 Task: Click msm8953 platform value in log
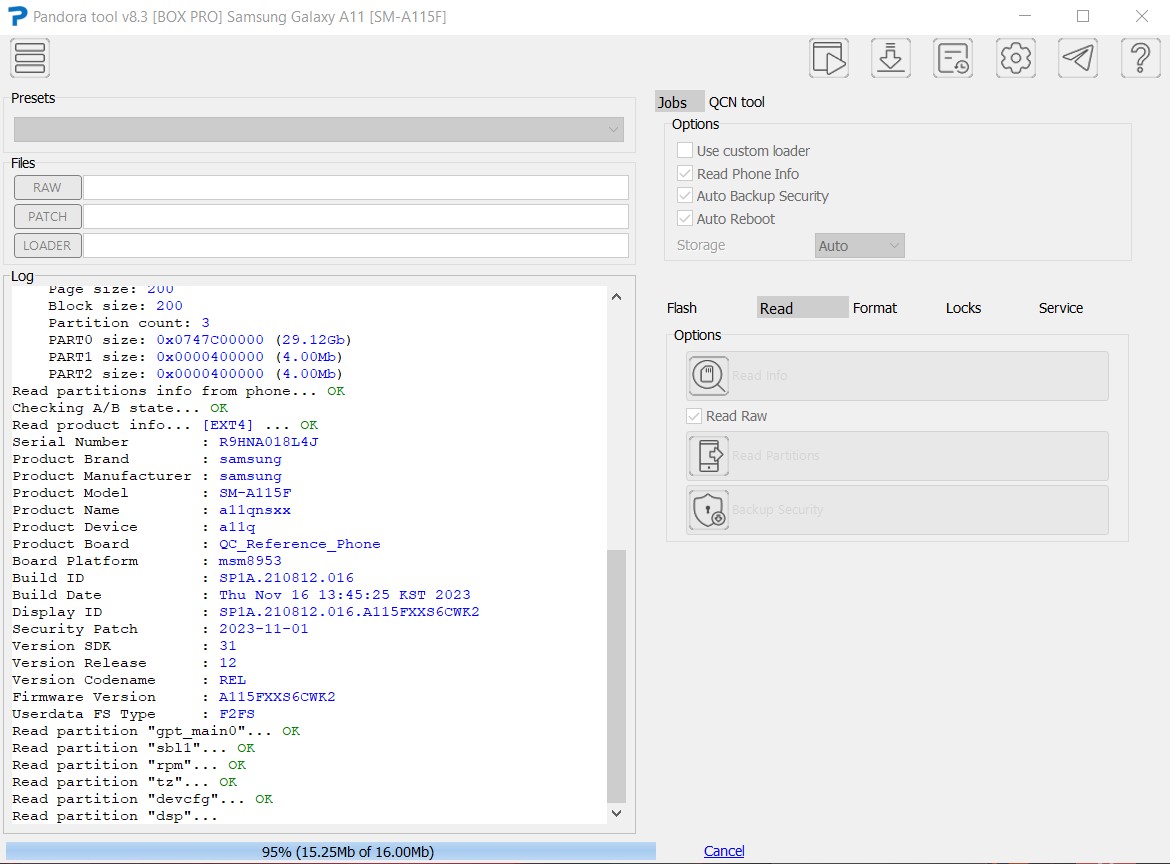click(x=250, y=560)
